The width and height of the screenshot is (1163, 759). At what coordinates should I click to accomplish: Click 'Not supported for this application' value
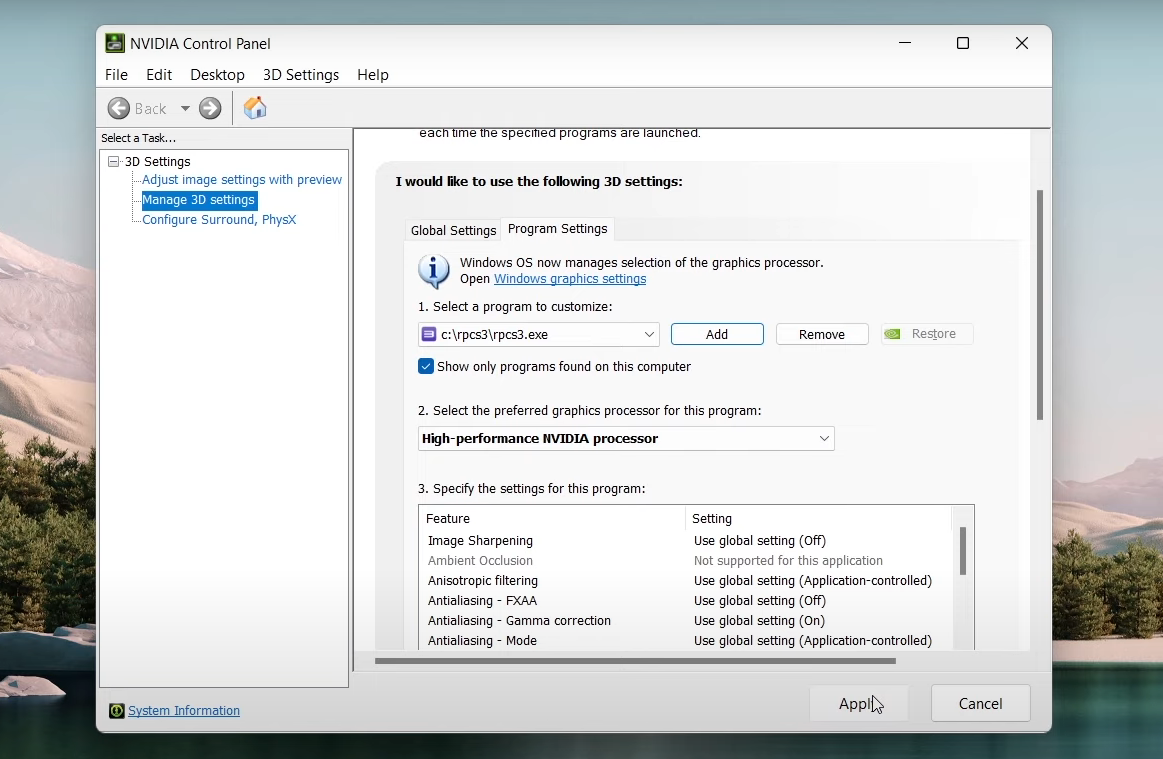(788, 561)
